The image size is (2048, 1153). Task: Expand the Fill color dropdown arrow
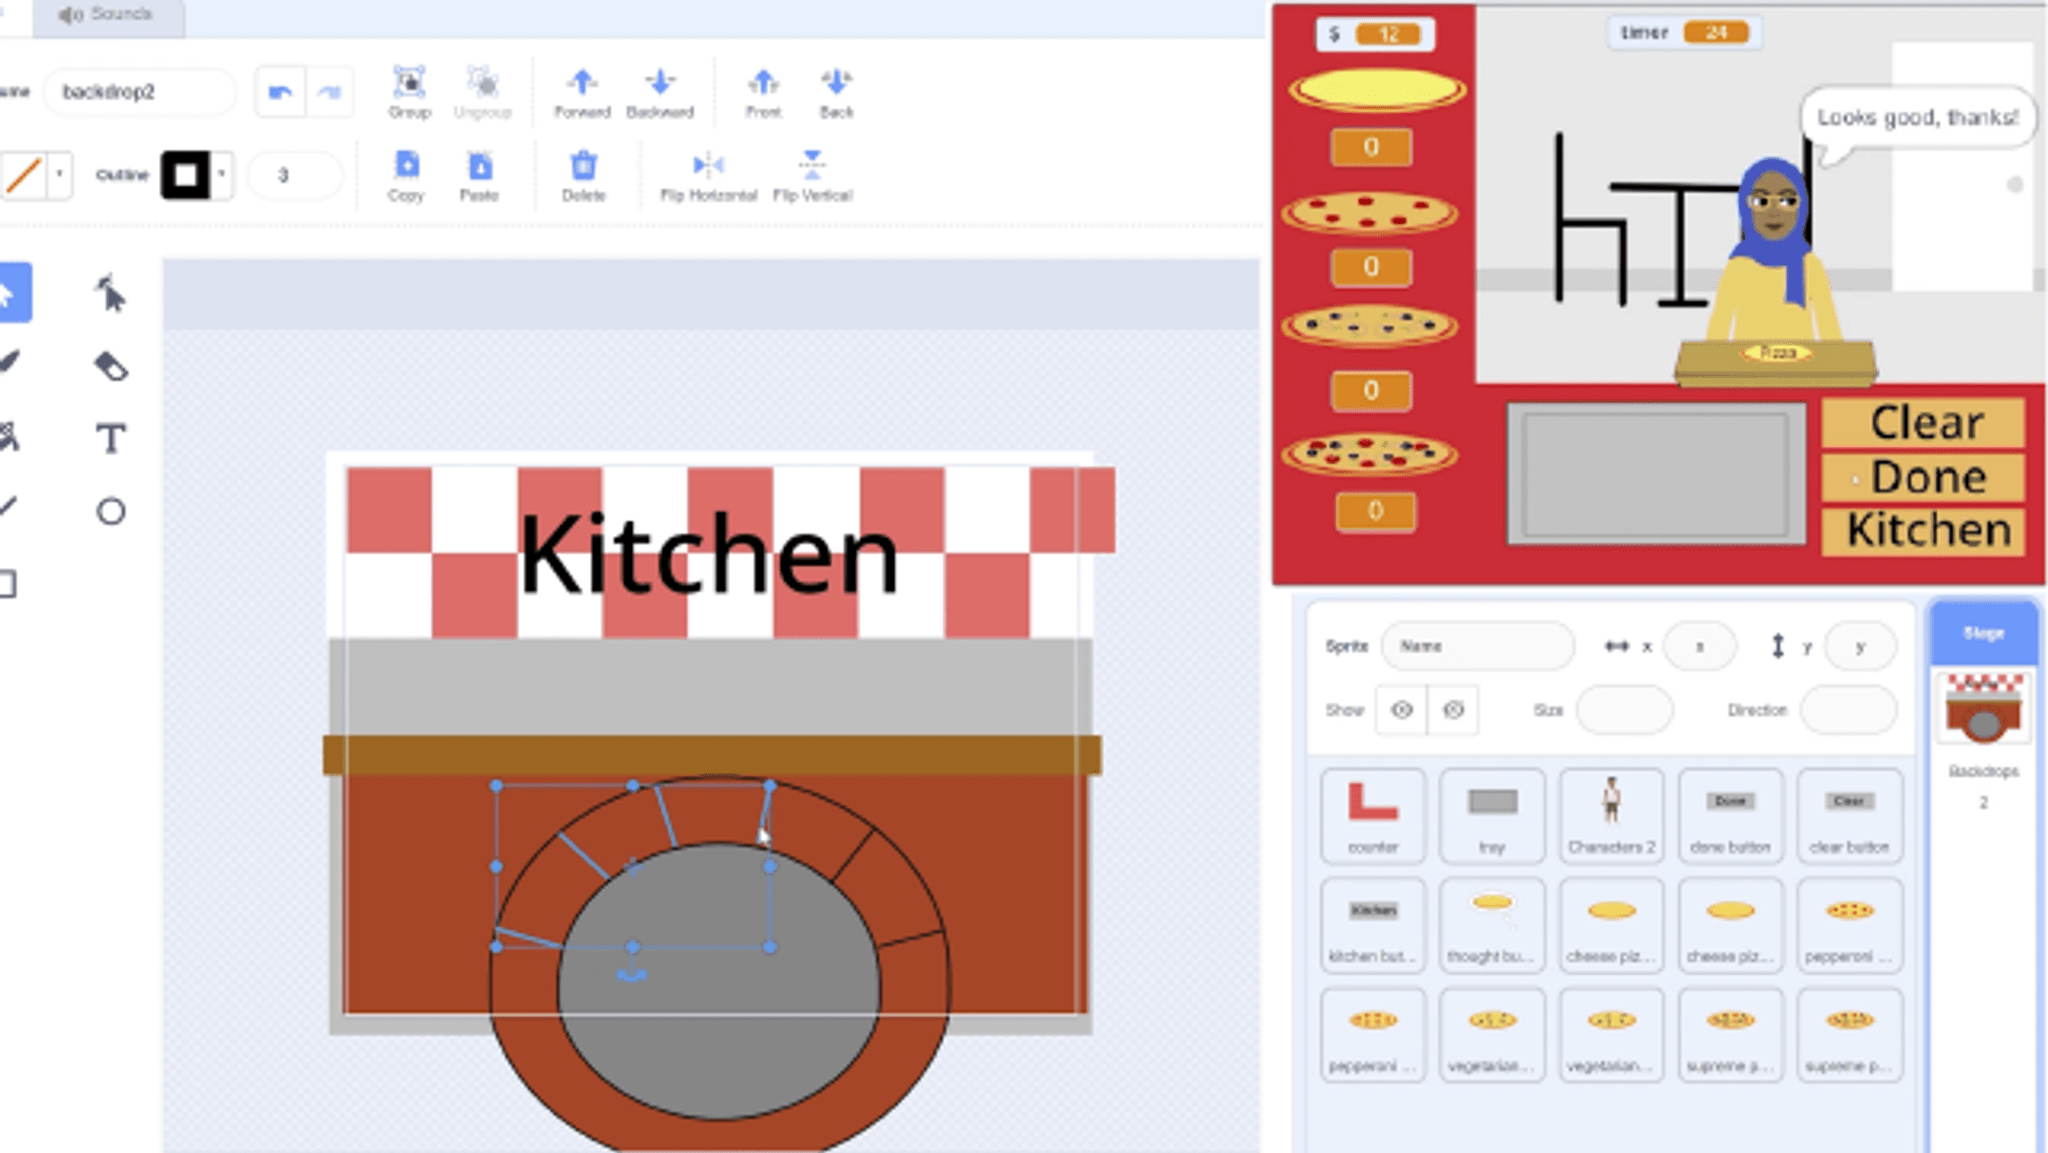tap(59, 175)
